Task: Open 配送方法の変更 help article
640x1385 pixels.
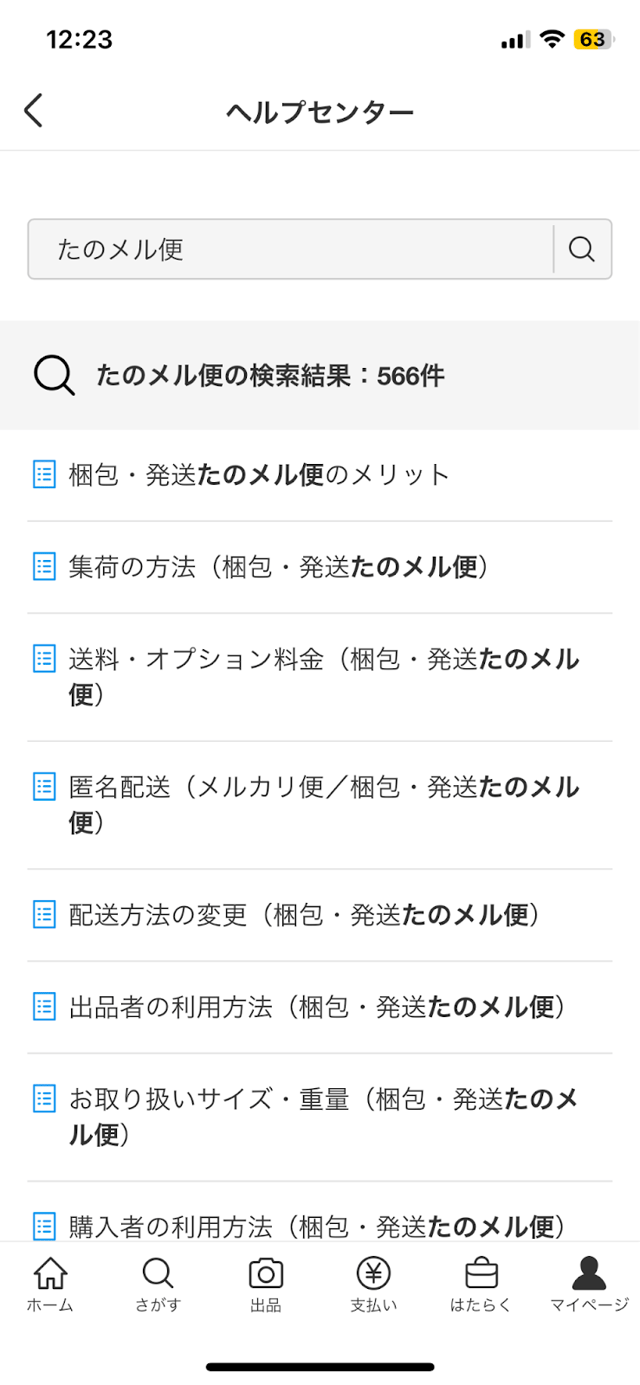Action: point(304,914)
